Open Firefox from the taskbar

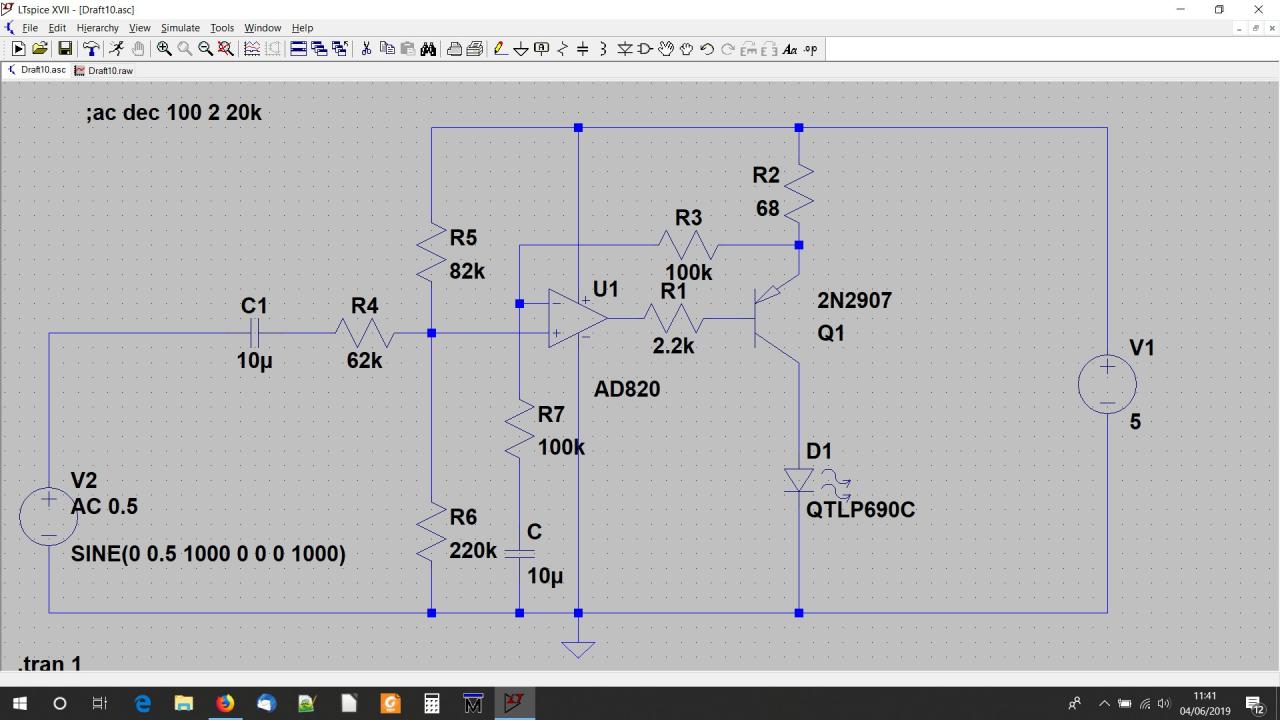point(225,703)
